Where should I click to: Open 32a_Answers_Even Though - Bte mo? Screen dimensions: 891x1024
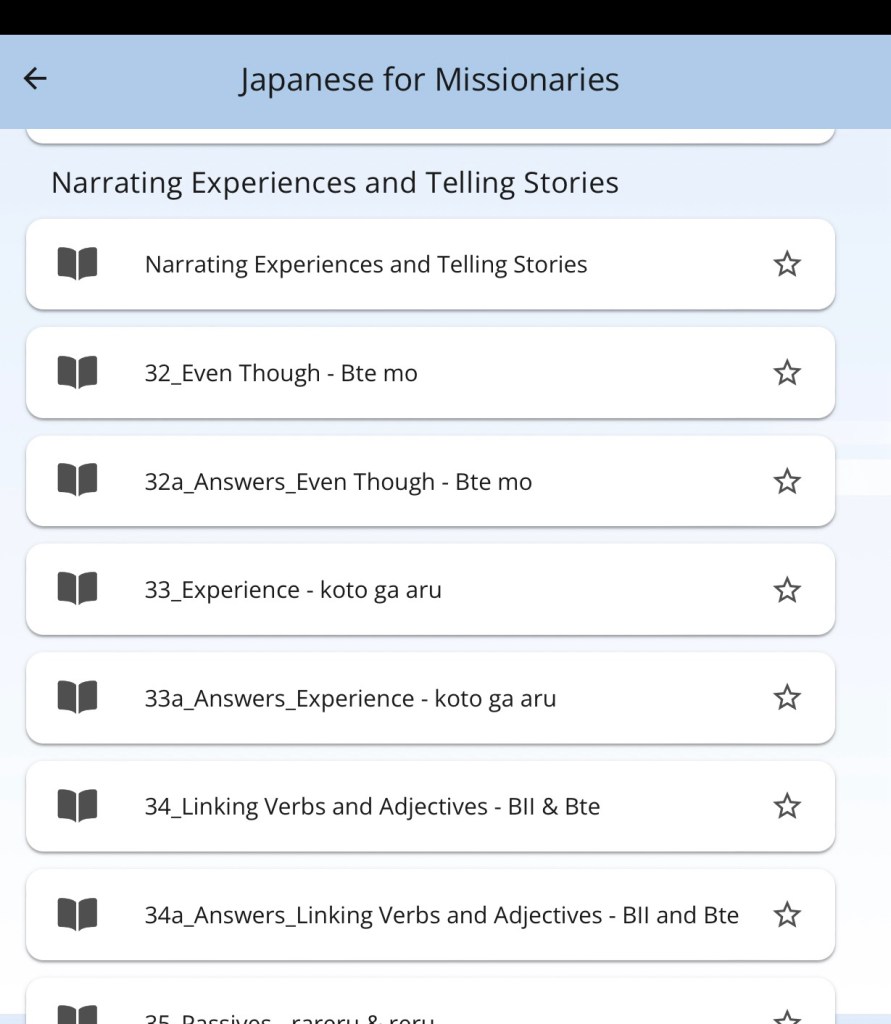tap(338, 482)
